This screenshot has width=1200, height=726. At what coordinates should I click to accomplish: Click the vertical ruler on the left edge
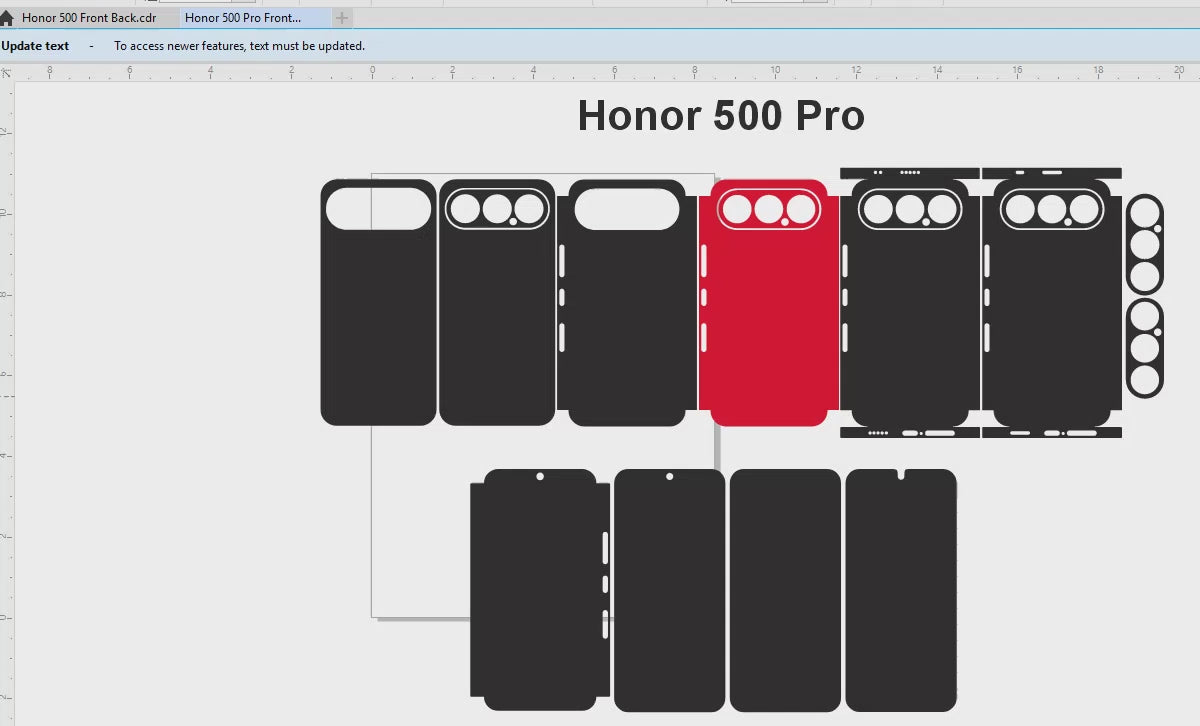7,400
